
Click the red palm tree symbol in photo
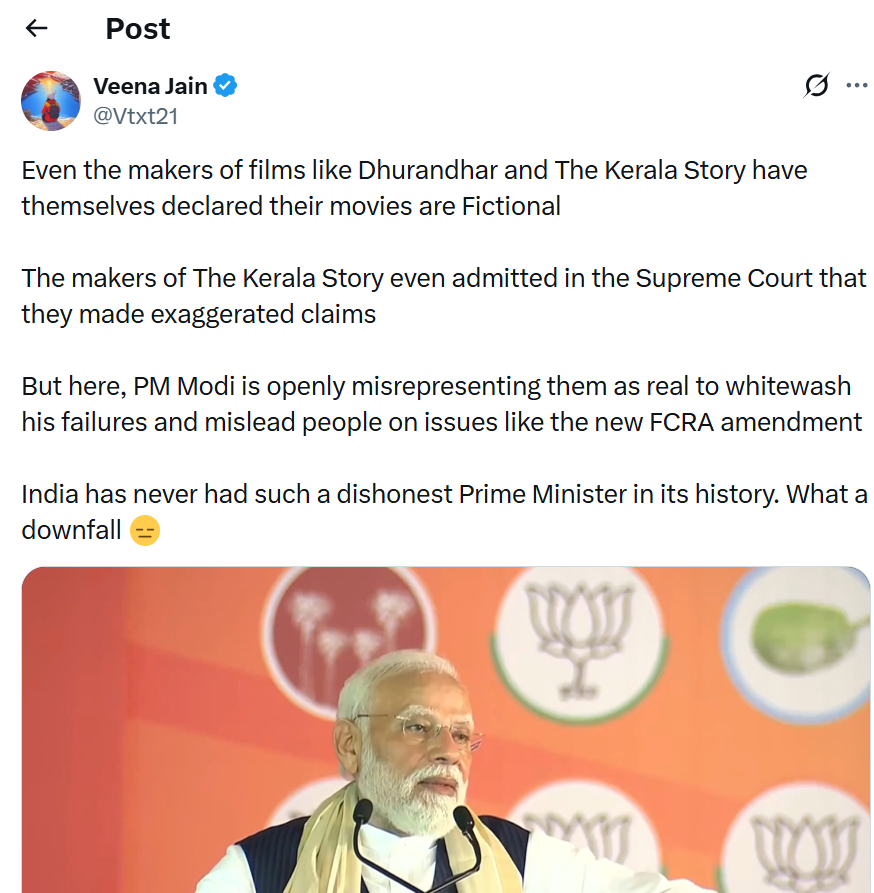(x=347, y=625)
